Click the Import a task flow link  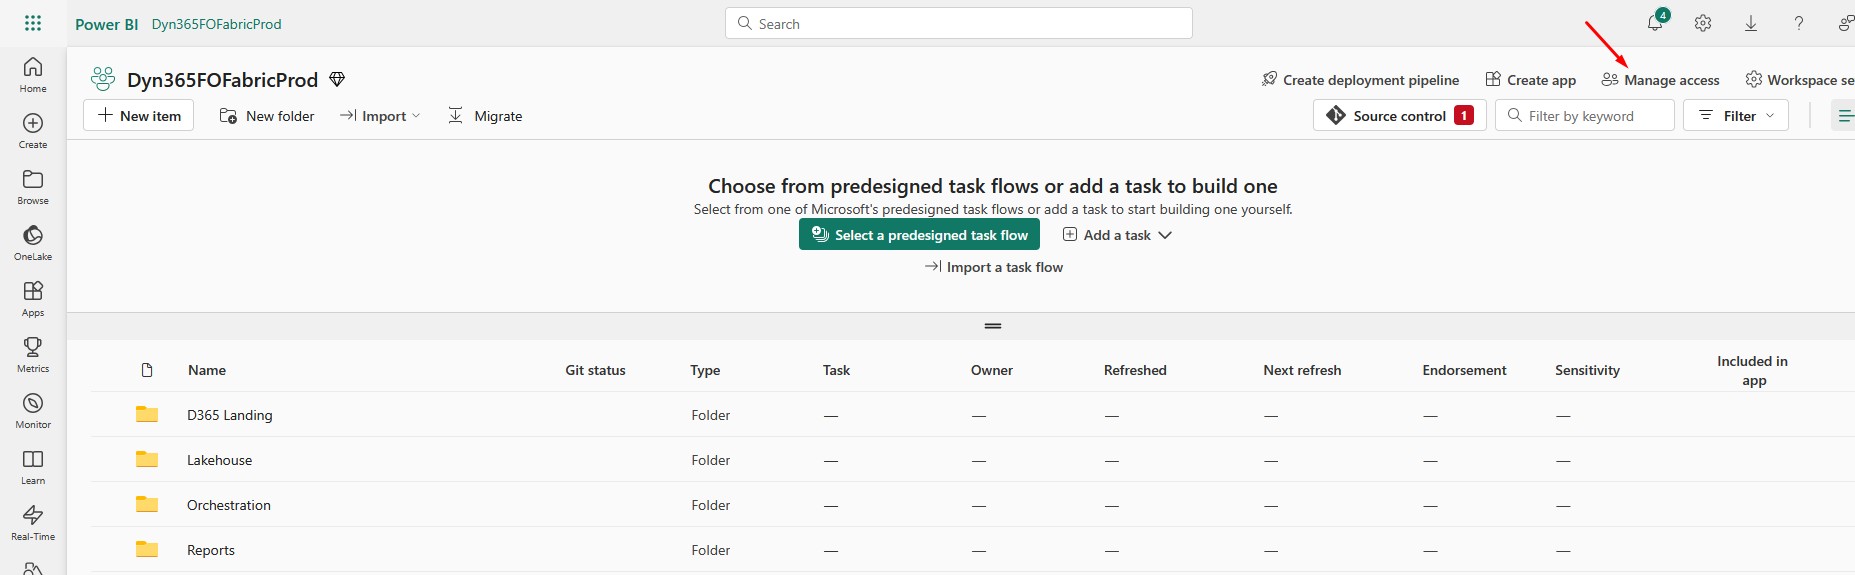click(x=994, y=267)
